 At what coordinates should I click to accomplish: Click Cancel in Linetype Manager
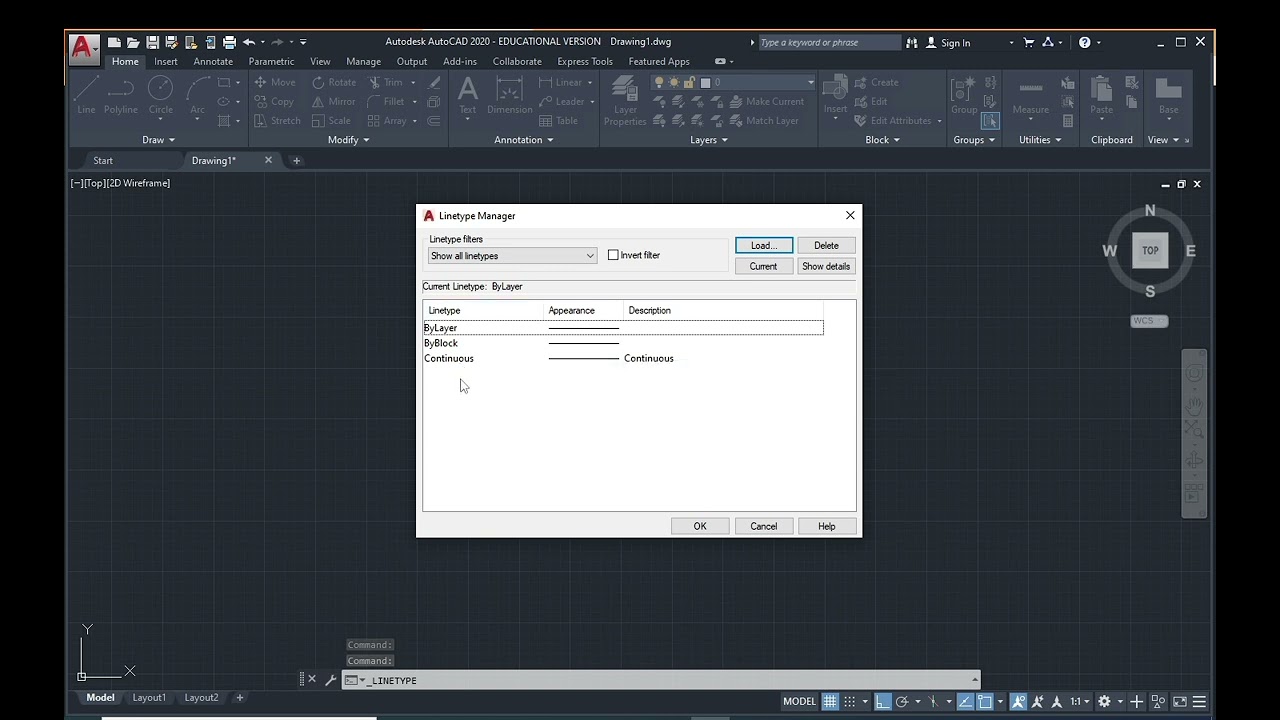[x=764, y=526]
